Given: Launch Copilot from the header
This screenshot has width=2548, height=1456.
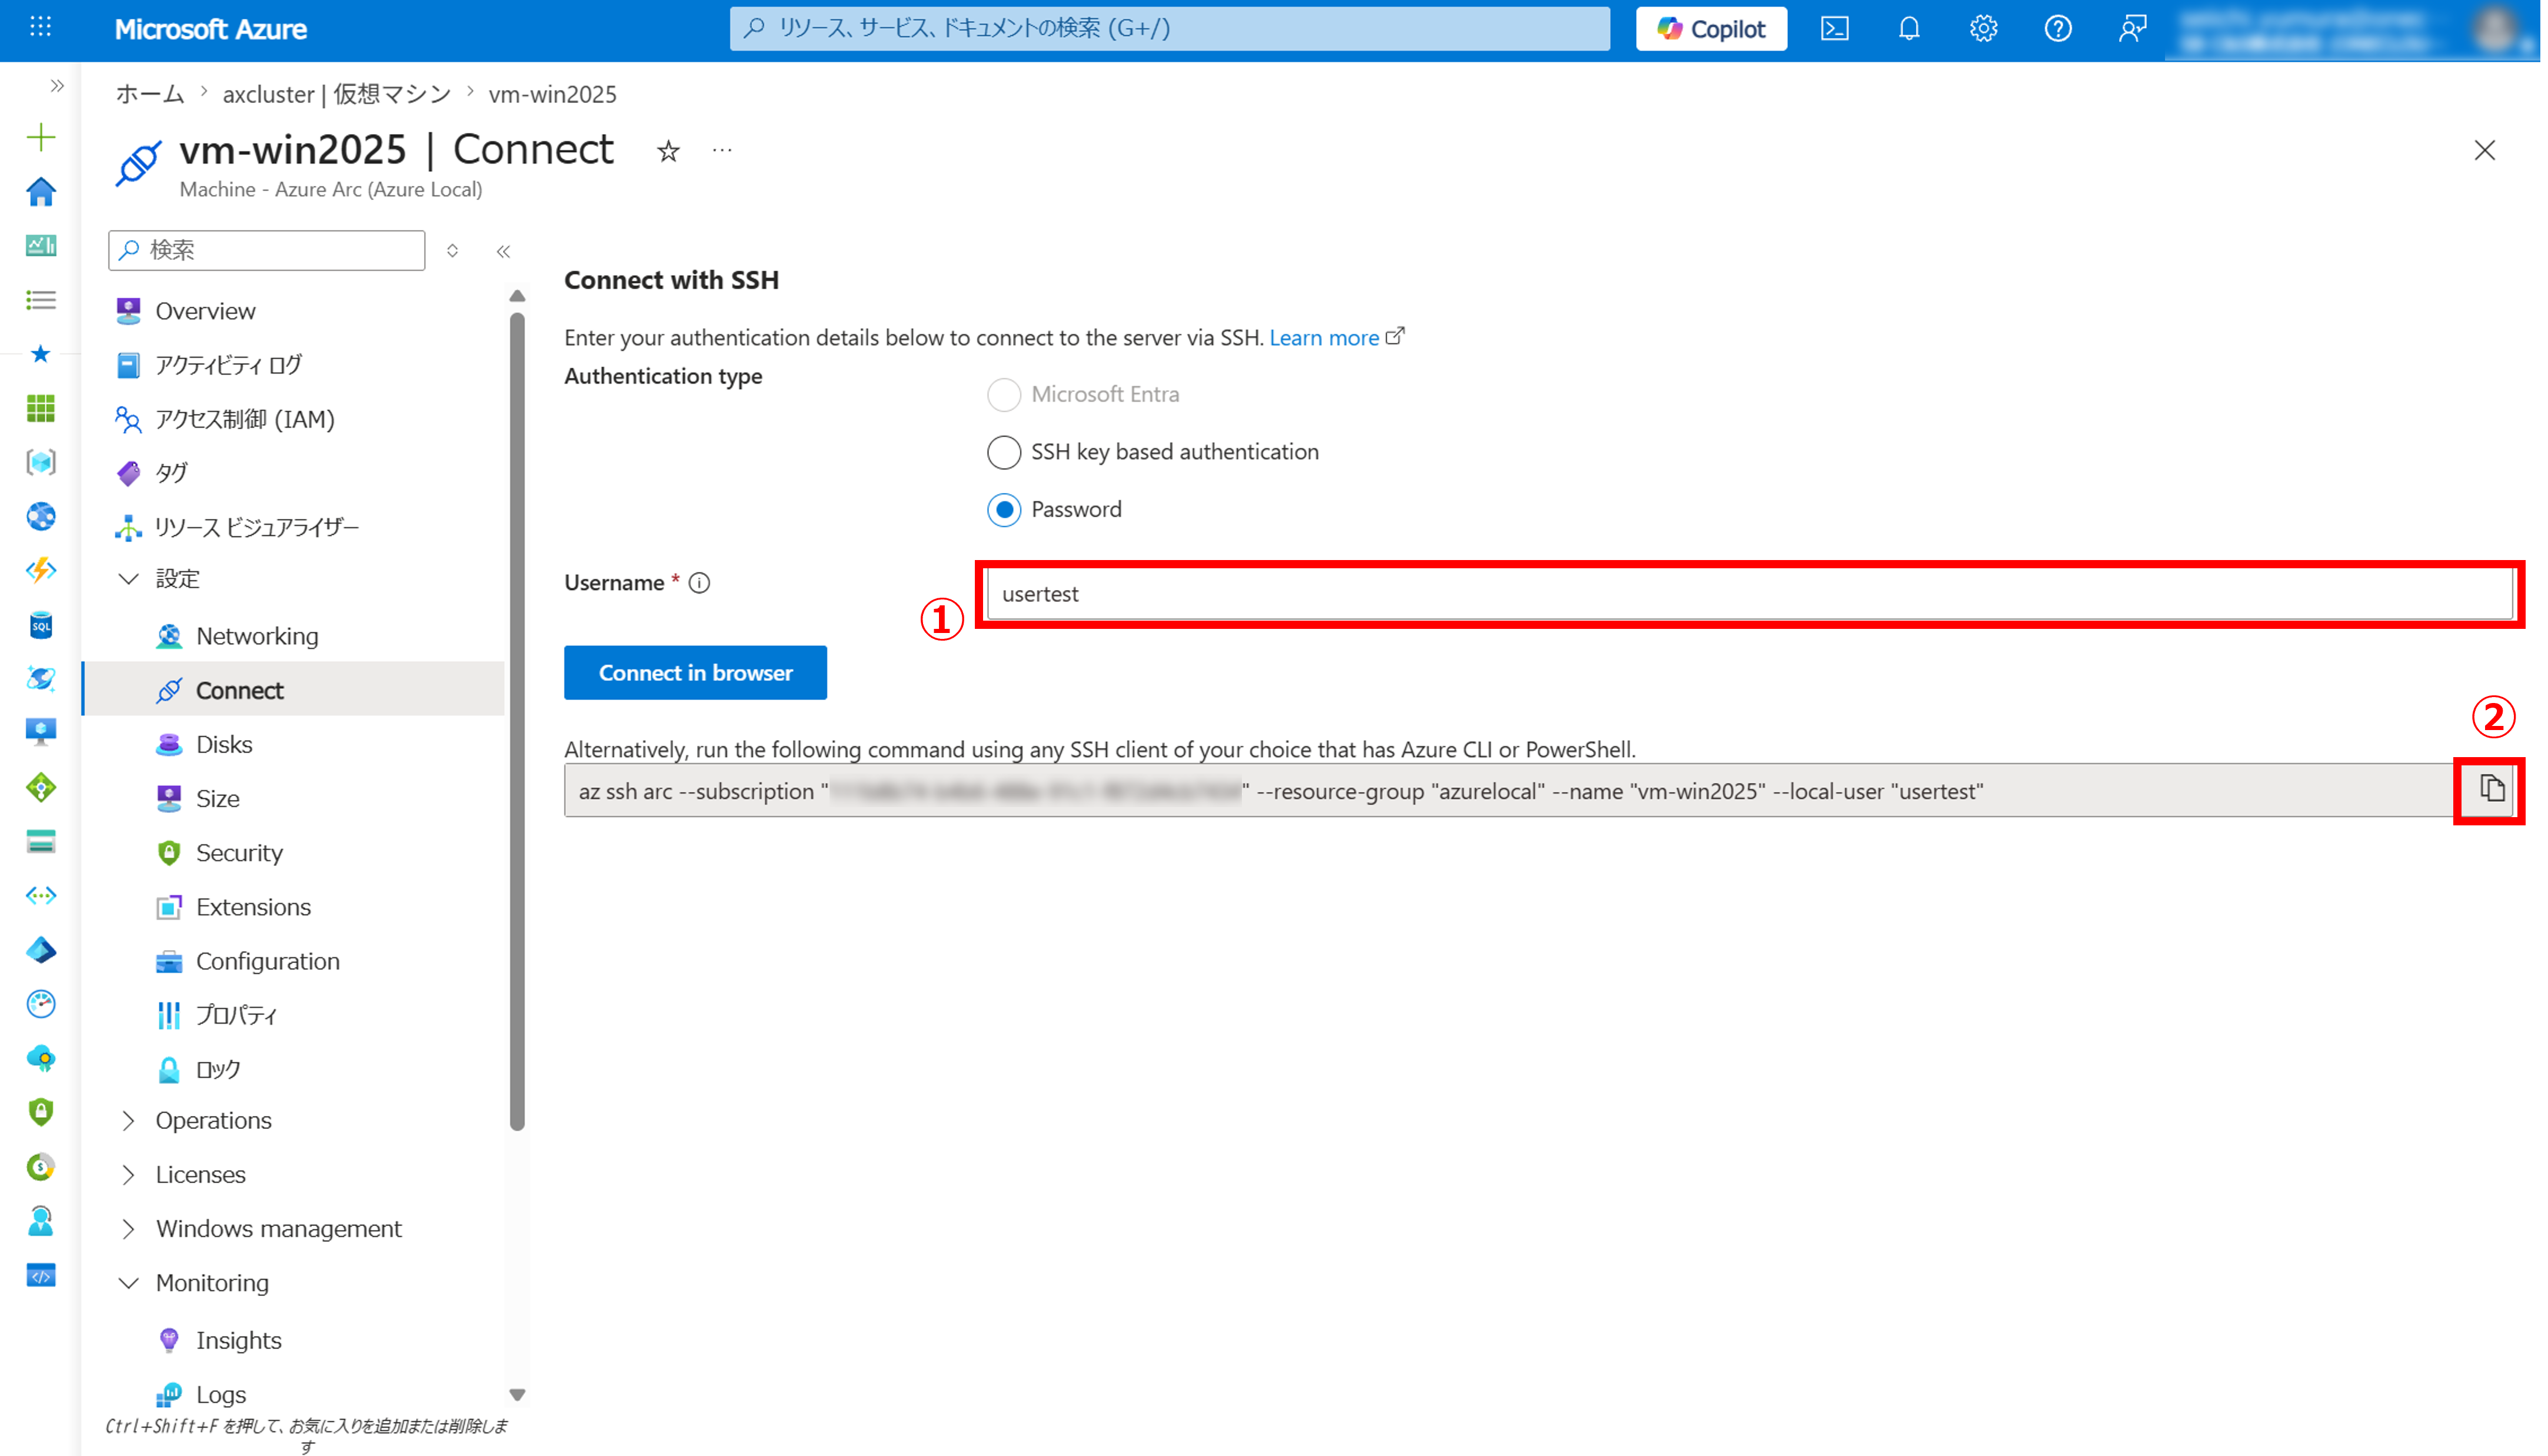Looking at the screenshot, I should 1711,29.
